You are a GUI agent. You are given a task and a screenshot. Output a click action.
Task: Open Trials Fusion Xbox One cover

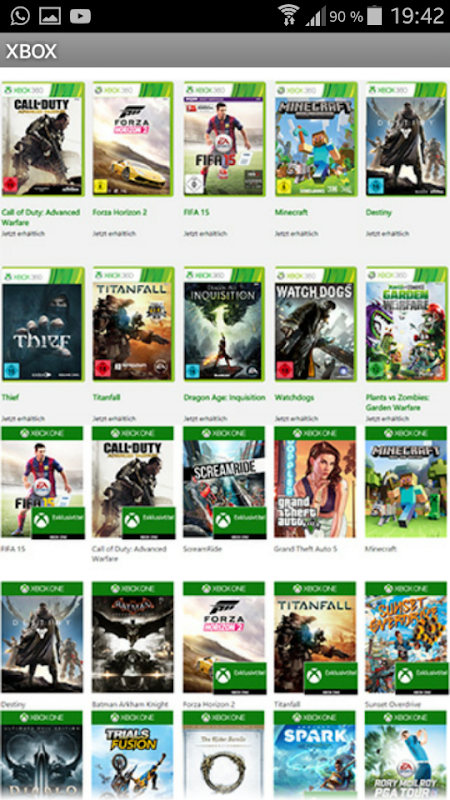pos(133,755)
